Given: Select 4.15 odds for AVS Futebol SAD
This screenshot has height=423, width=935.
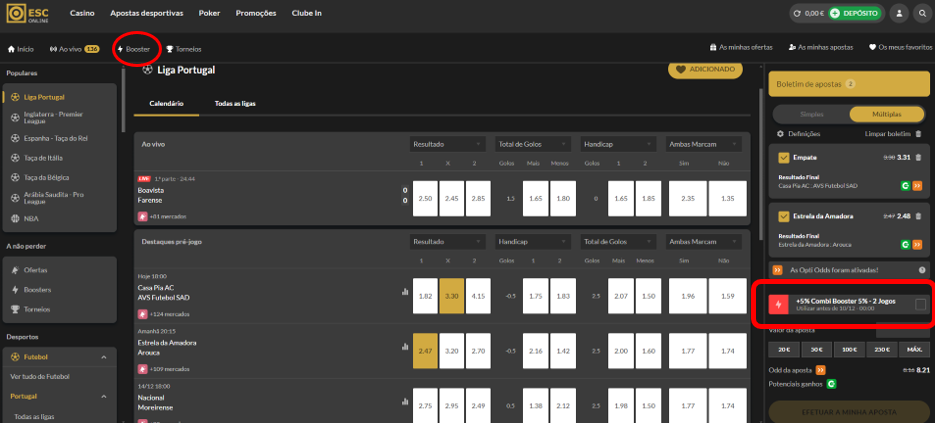Looking at the screenshot, I should (x=478, y=296).
